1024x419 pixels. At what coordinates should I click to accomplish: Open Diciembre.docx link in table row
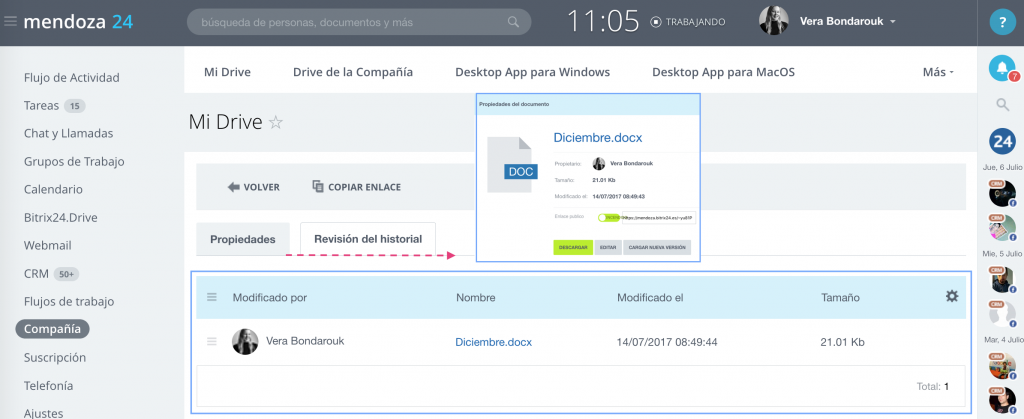(494, 342)
